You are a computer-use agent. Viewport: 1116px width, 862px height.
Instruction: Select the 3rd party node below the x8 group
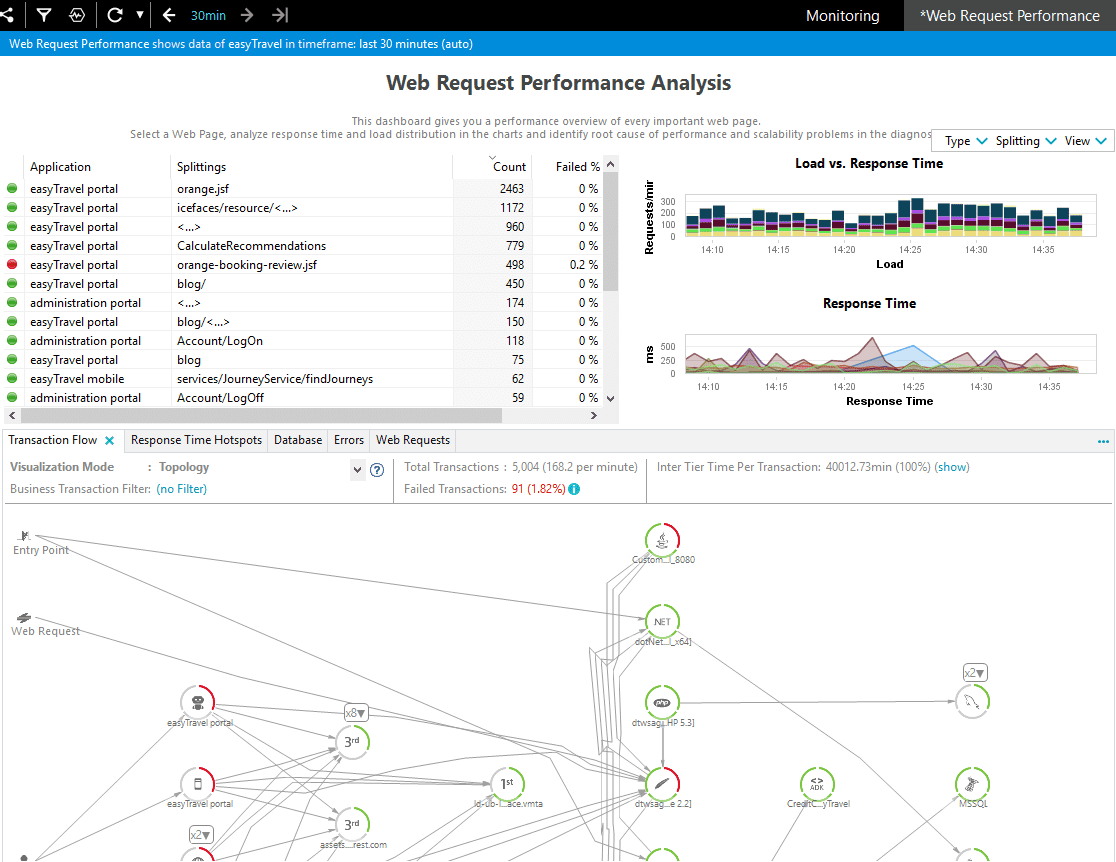pos(352,742)
